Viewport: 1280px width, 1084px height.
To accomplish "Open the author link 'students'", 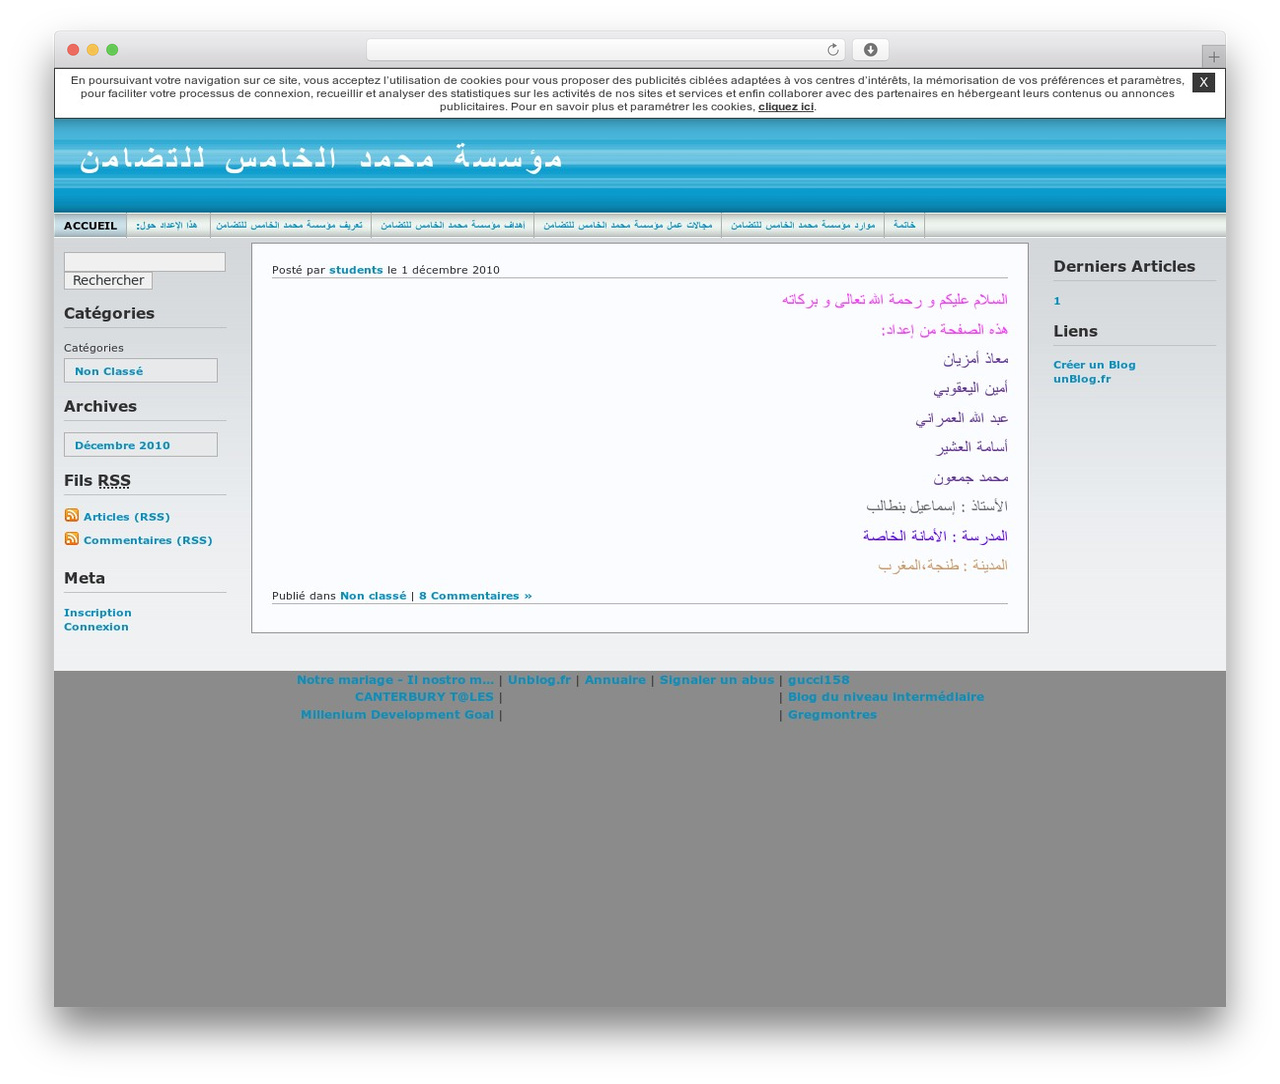I will click(356, 270).
